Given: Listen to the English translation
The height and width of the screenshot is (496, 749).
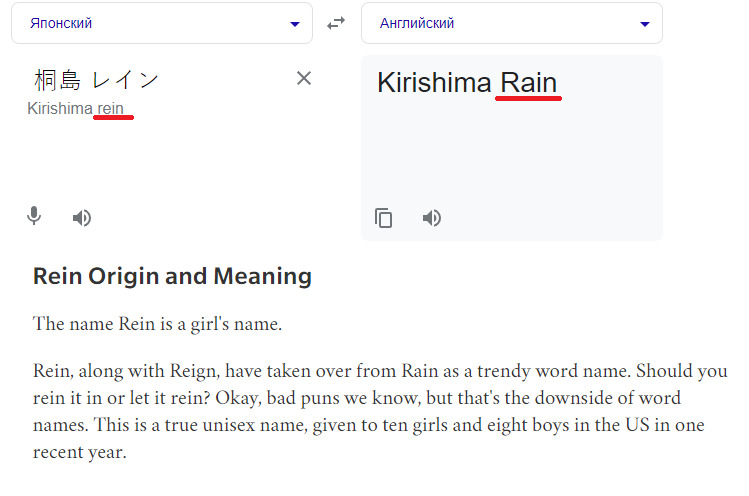Looking at the screenshot, I should (x=432, y=218).
